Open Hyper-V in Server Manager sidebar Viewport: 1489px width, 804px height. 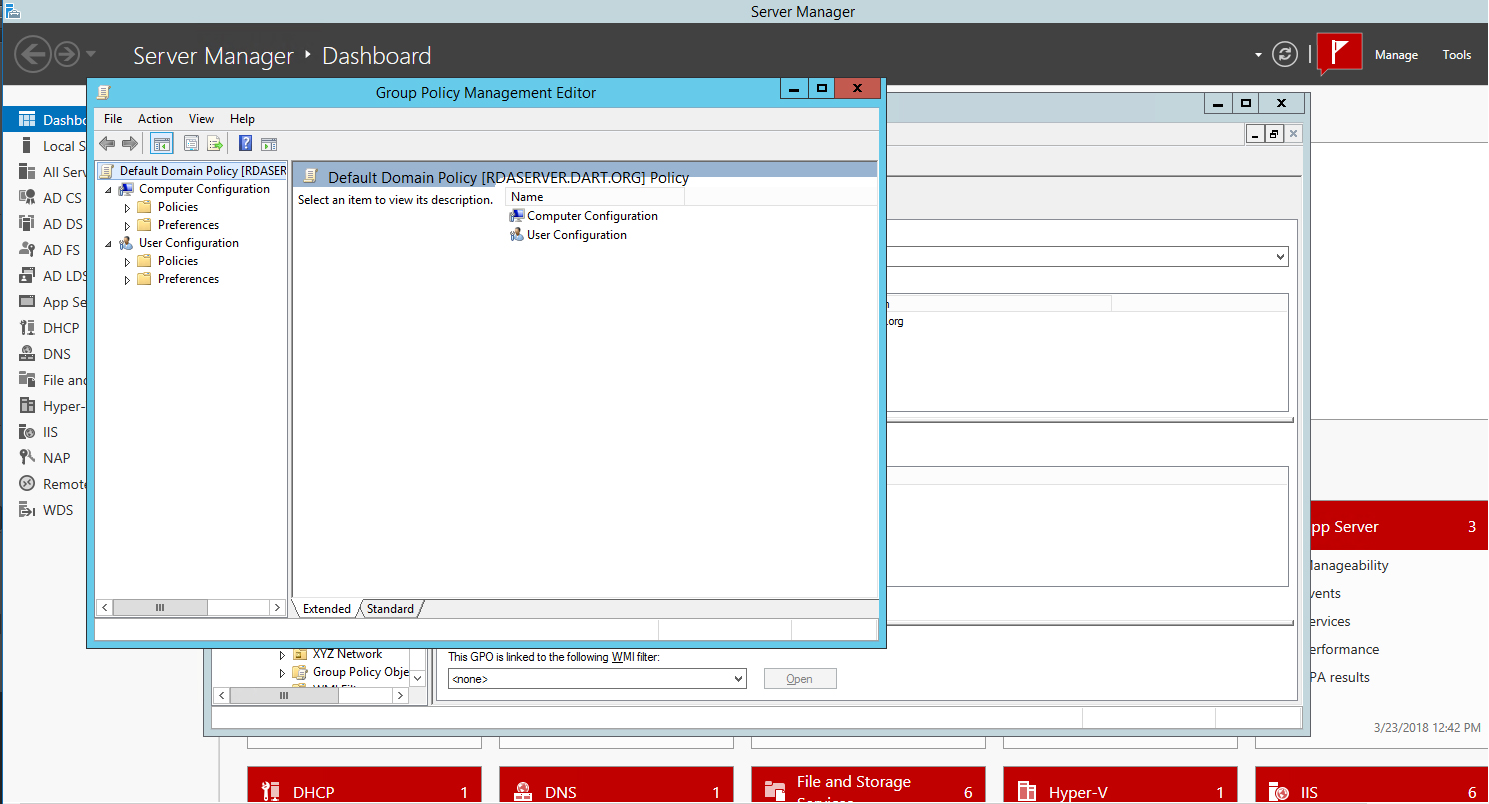pyautogui.click(x=52, y=406)
